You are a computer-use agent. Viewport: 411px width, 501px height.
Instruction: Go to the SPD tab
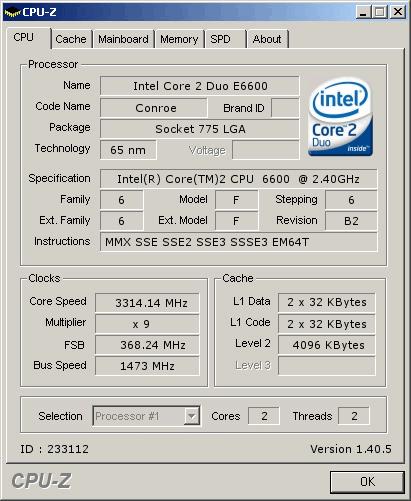225,39
